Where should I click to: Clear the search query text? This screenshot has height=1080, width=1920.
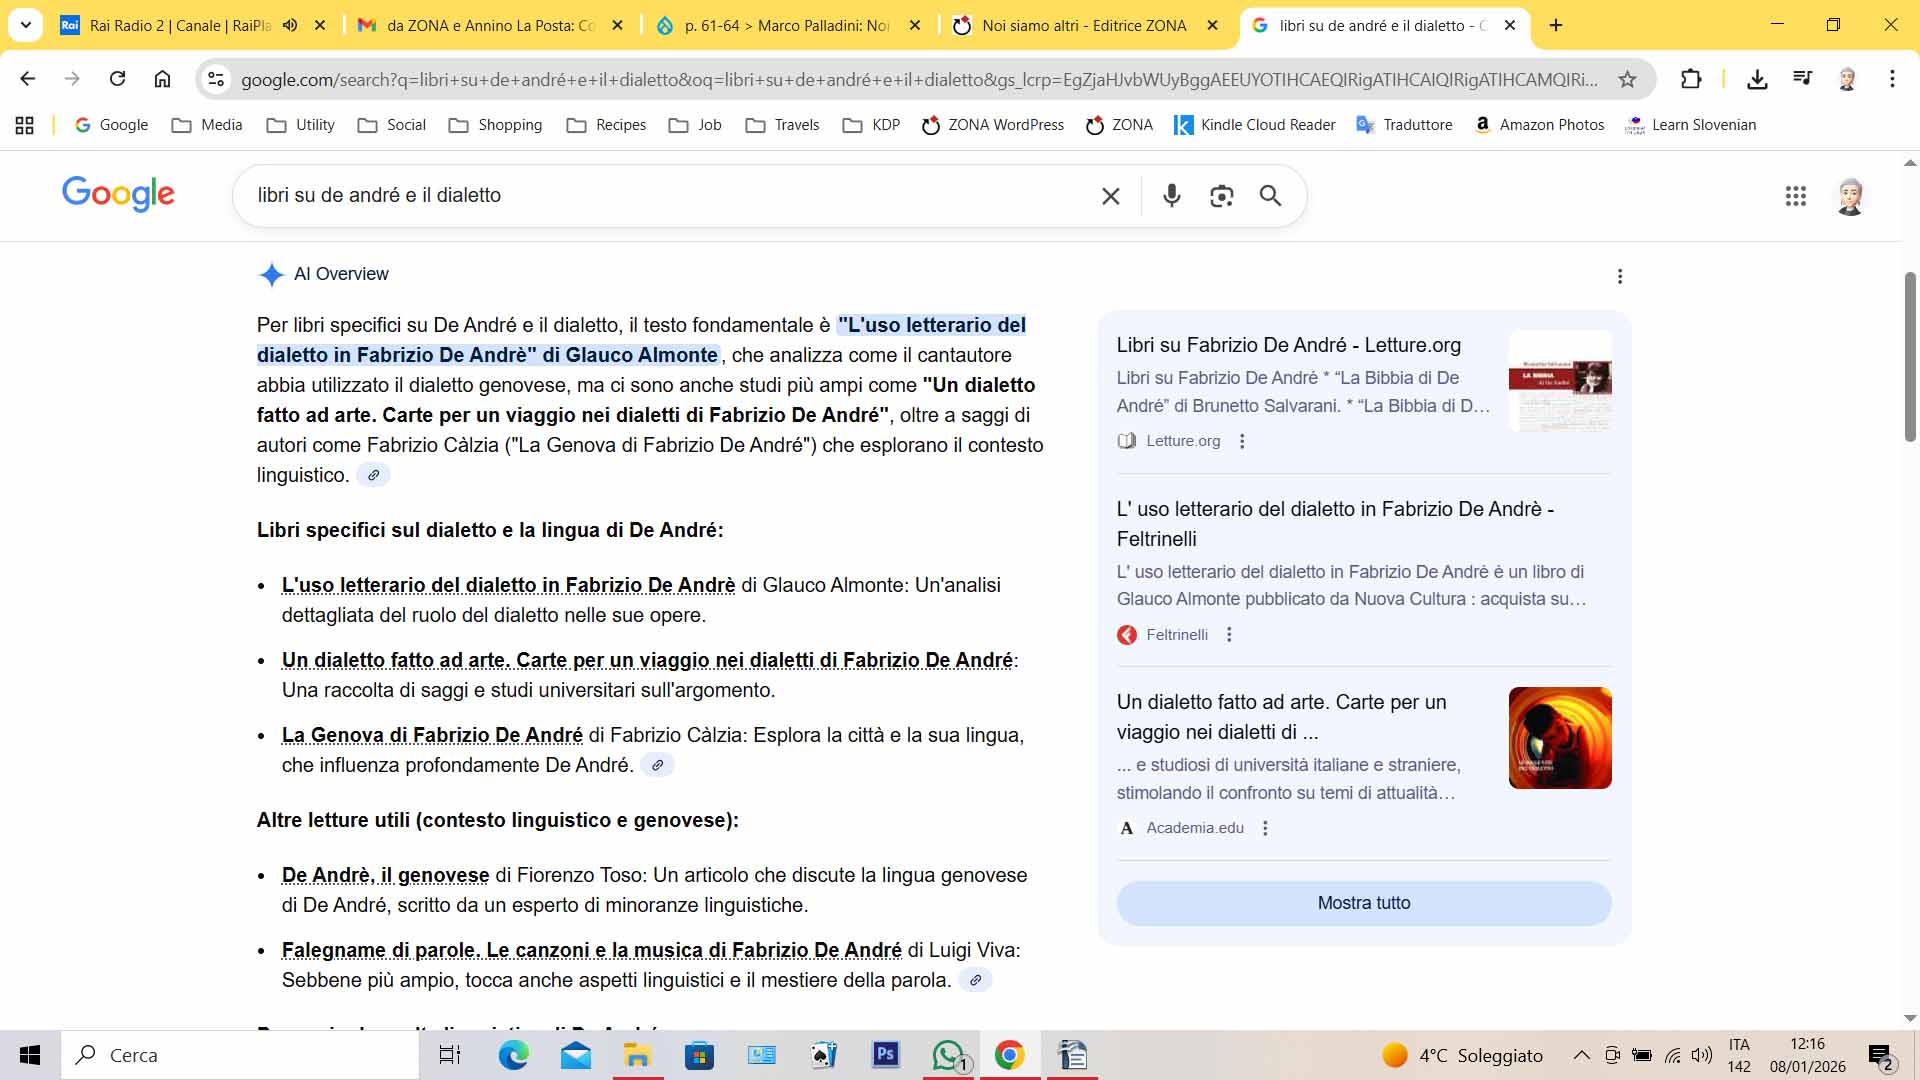tap(1110, 196)
